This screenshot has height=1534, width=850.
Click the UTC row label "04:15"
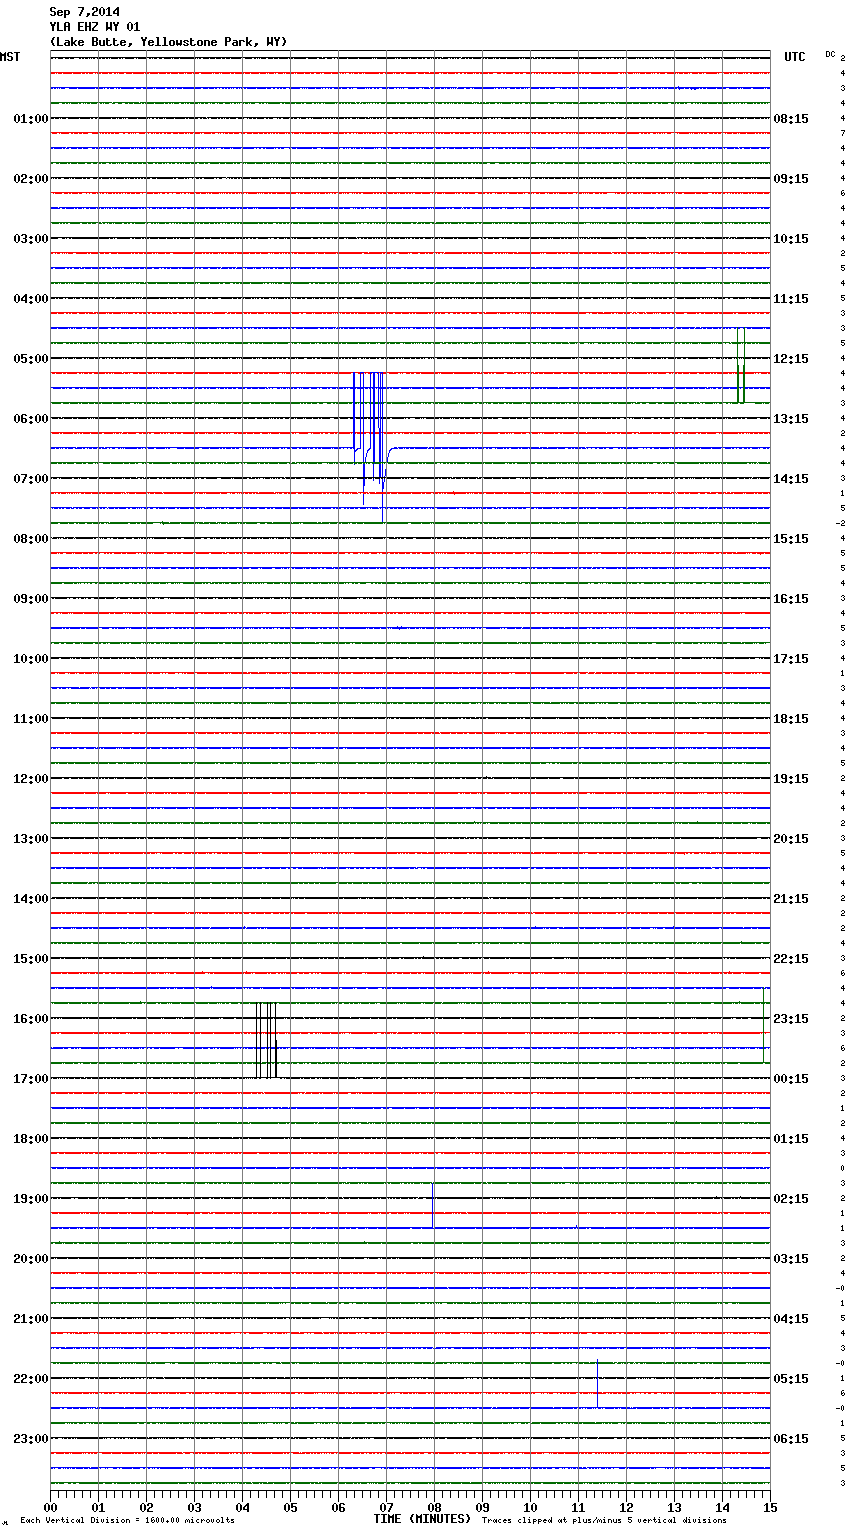coord(791,1319)
